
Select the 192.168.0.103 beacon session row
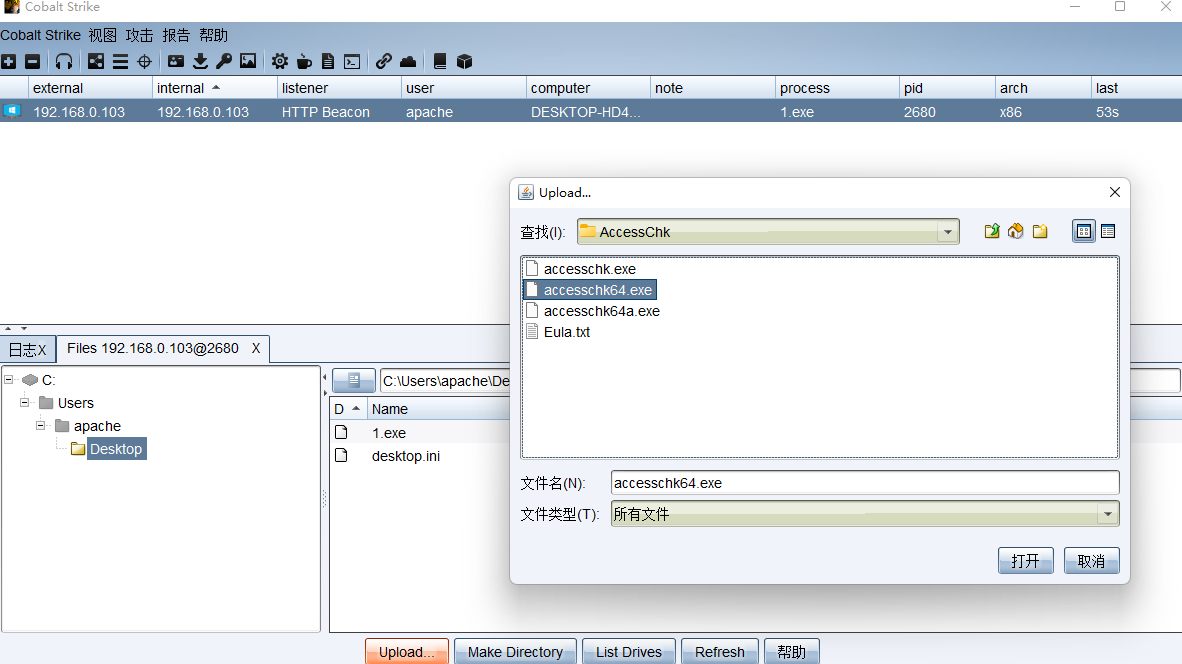pos(591,112)
